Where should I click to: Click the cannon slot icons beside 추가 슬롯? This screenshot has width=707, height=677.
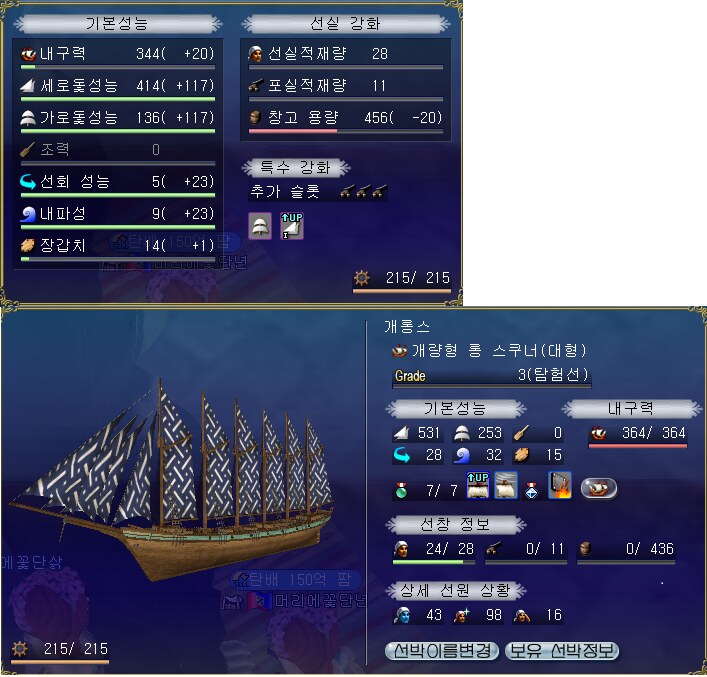point(364,192)
